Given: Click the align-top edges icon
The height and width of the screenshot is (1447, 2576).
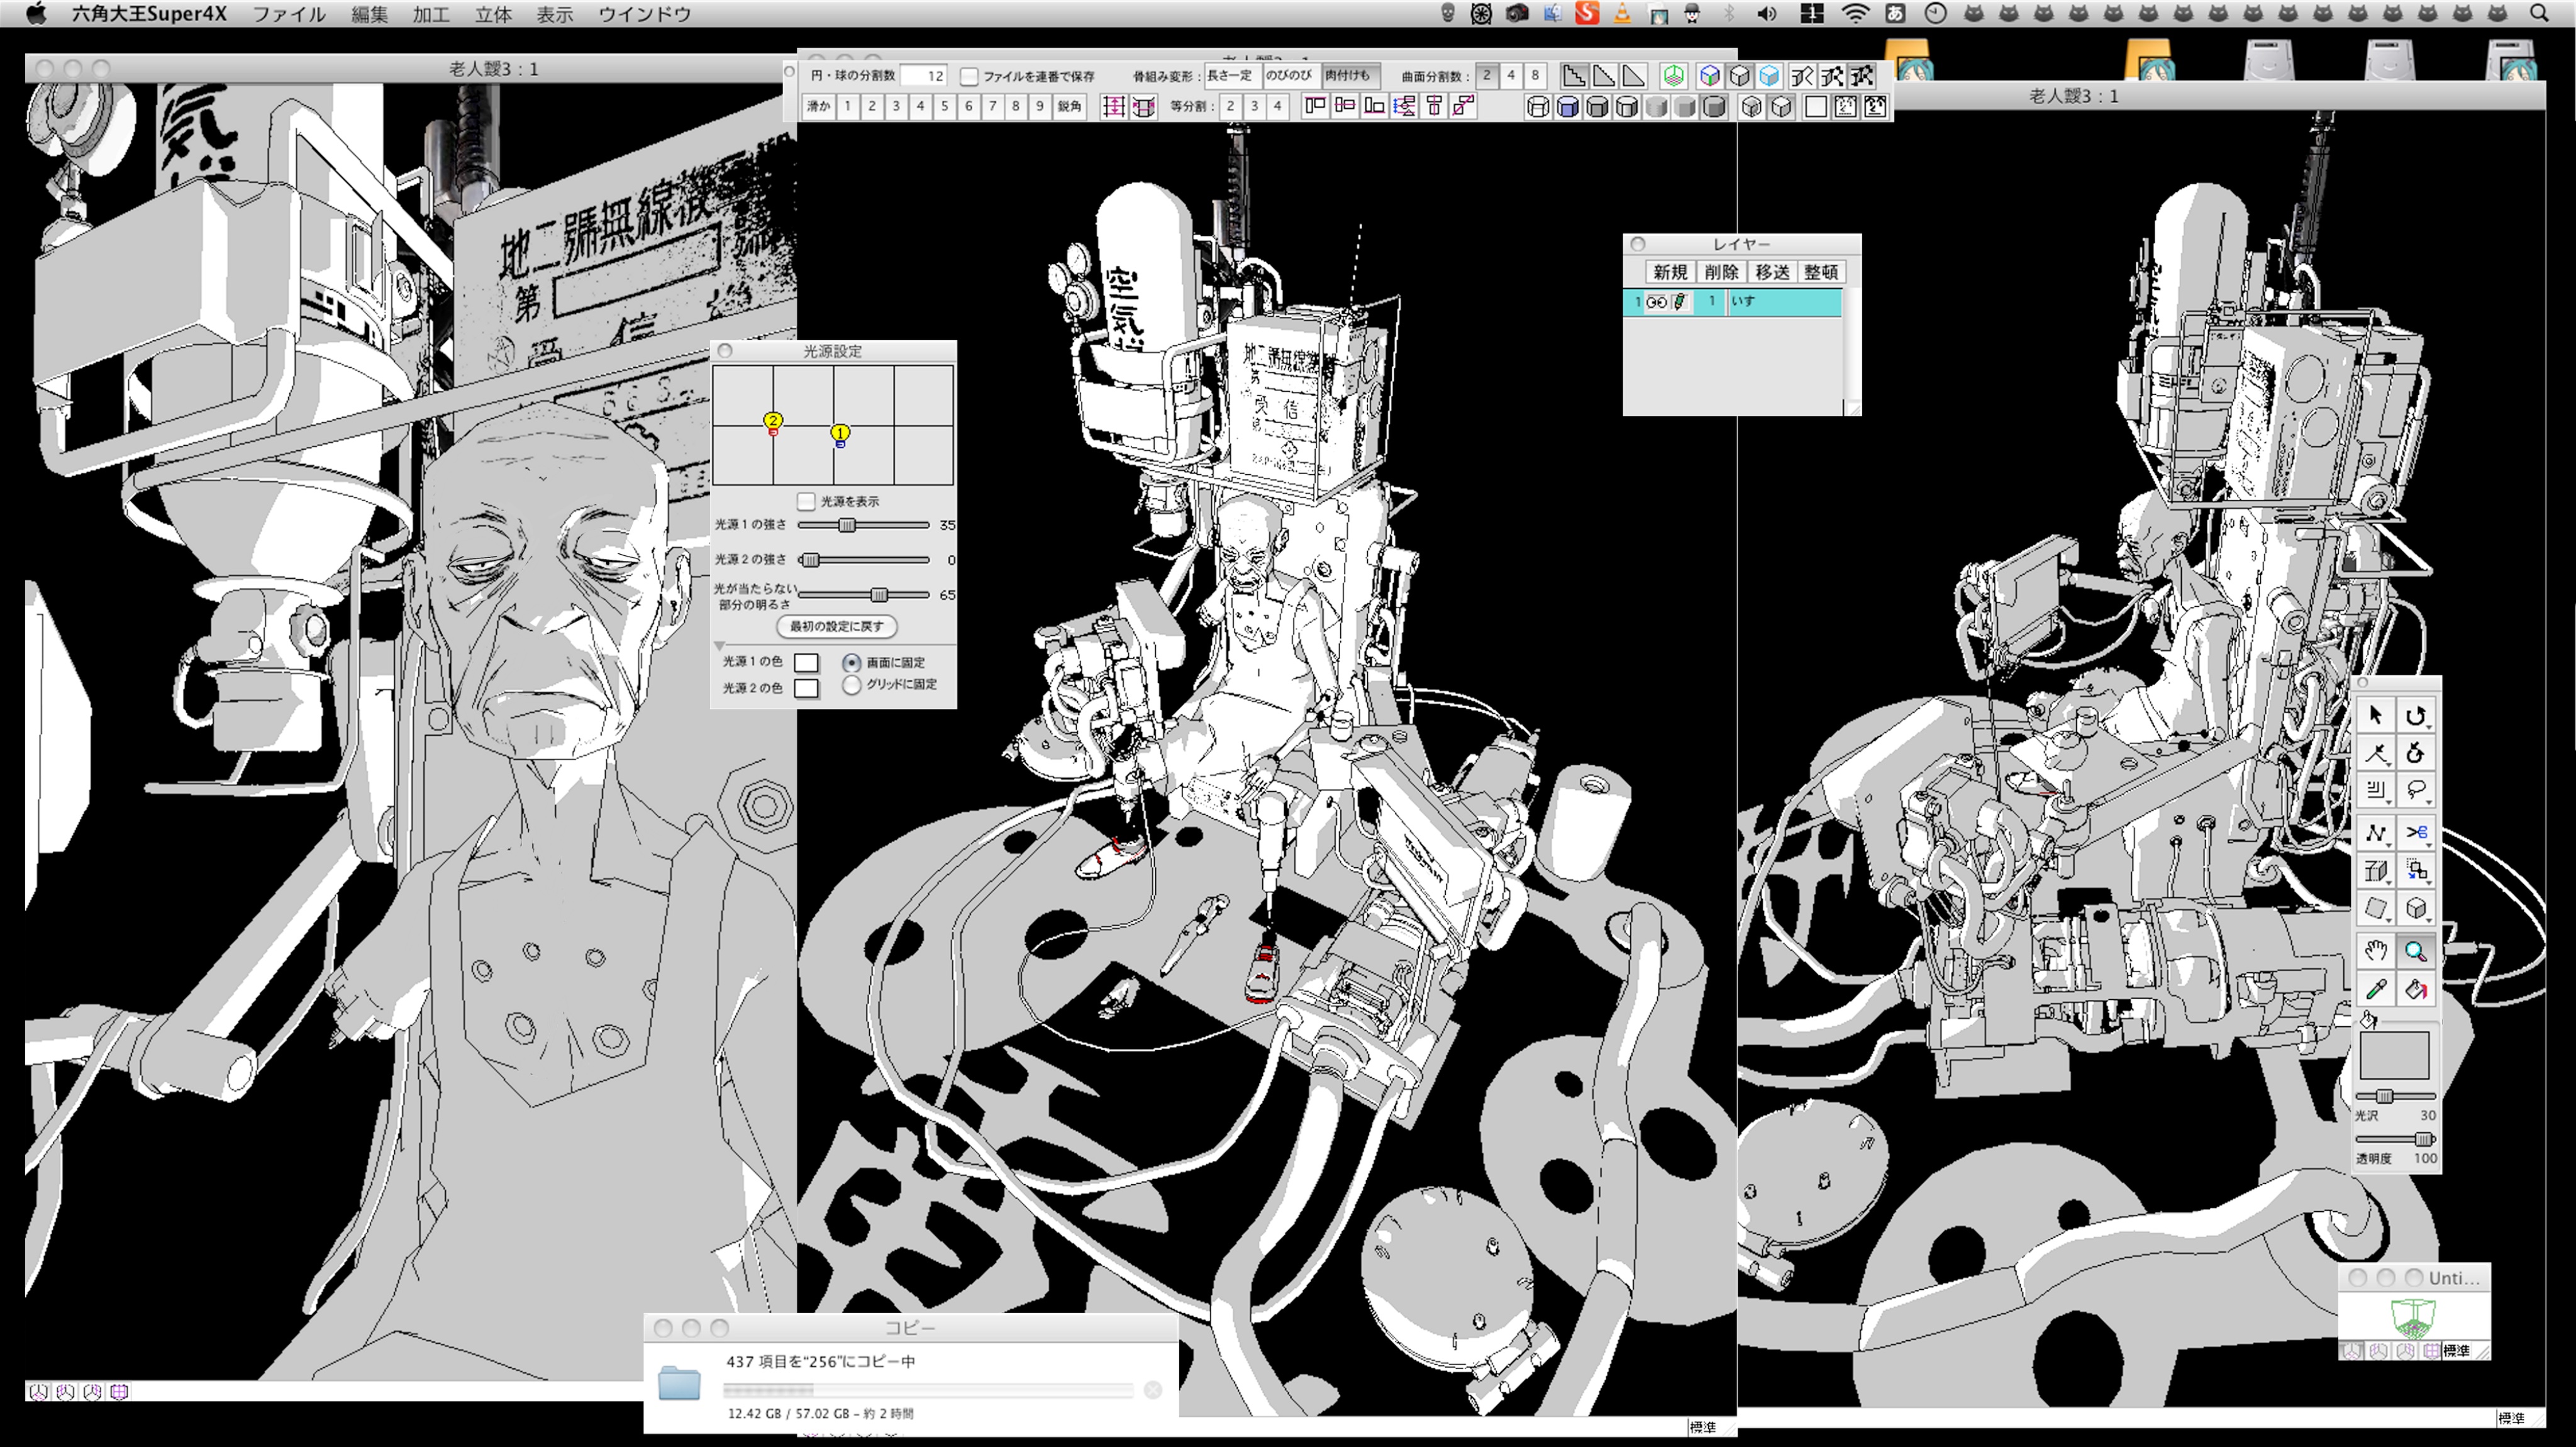Looking at the screenshot, I should click(1316, 106).
